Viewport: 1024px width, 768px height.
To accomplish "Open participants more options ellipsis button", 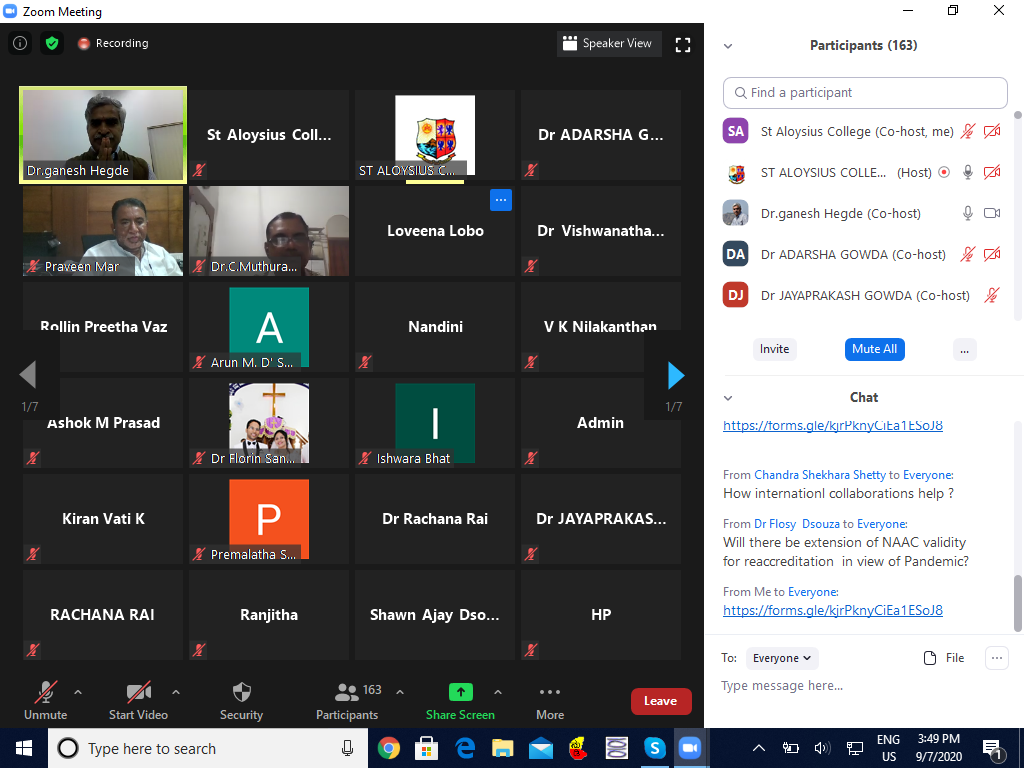I will (965, 349).
